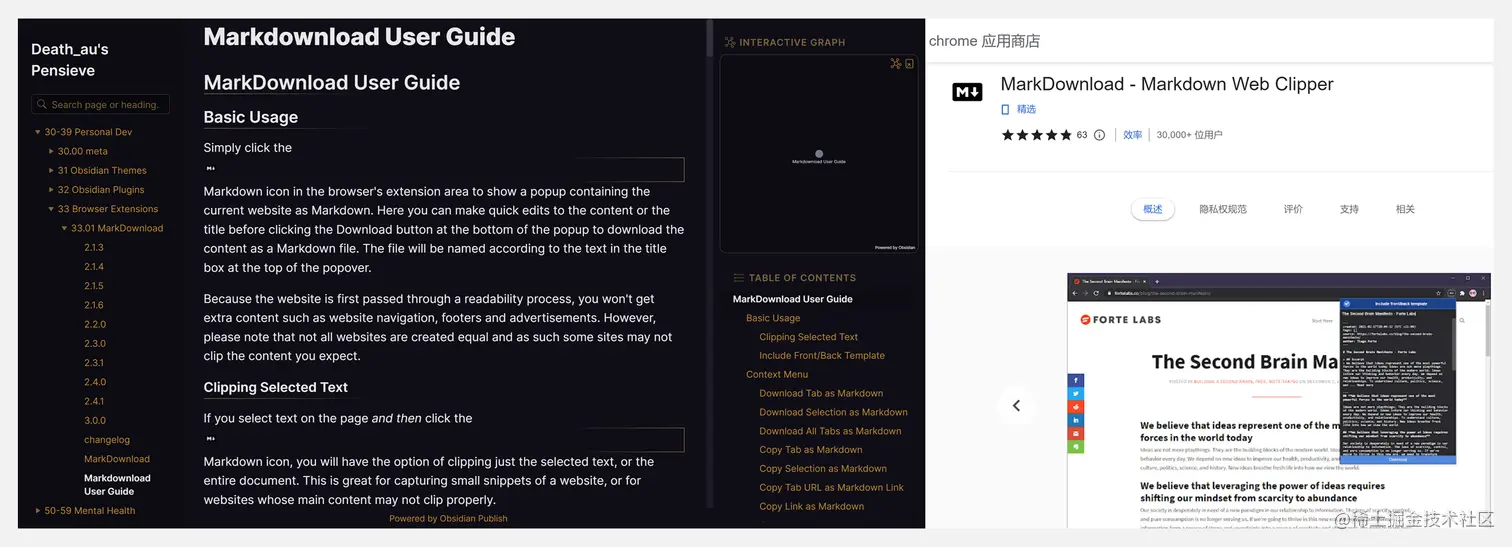The image size is (1512, 547).
Task: Jump to Clipping Selected Text in contents
Action: tap(808, 337)
